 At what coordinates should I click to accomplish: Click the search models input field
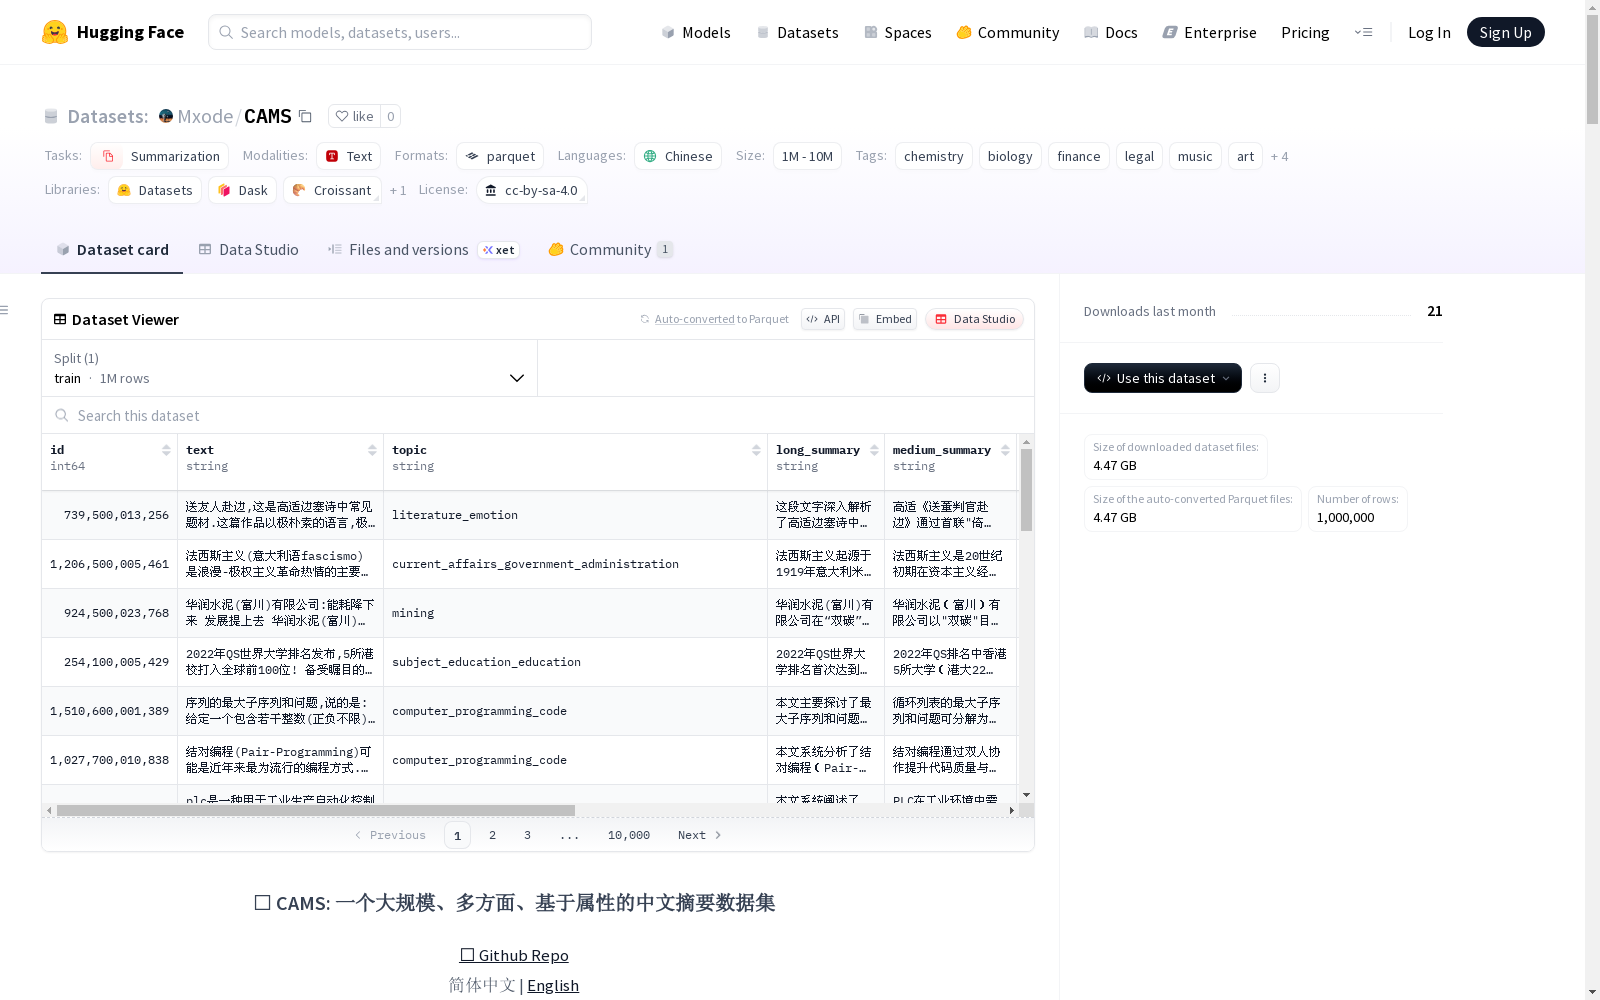[x=400, y=32]
